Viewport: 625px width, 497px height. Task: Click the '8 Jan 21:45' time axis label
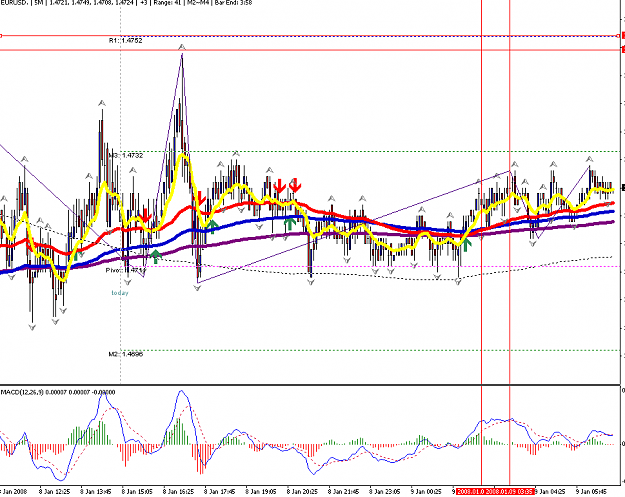344,491
